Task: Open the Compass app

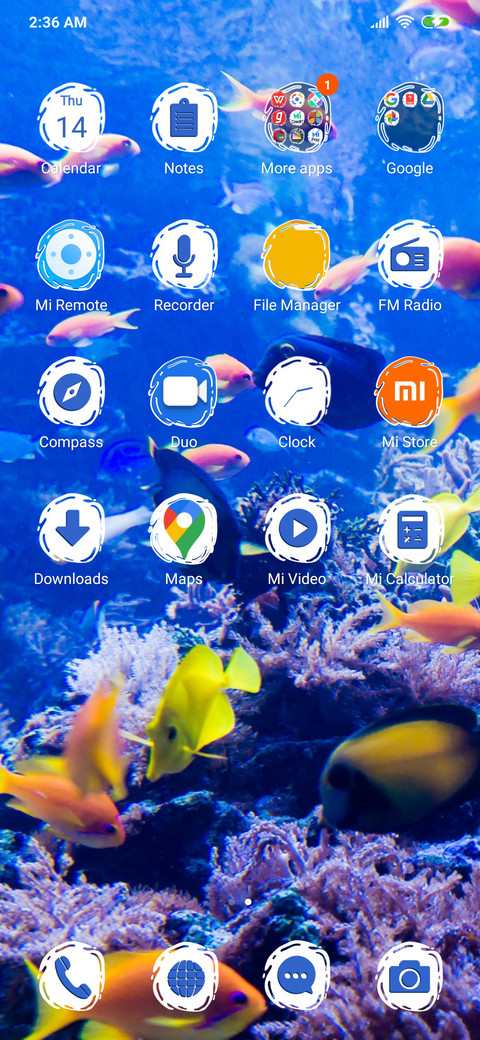Action: coord(71,392)
